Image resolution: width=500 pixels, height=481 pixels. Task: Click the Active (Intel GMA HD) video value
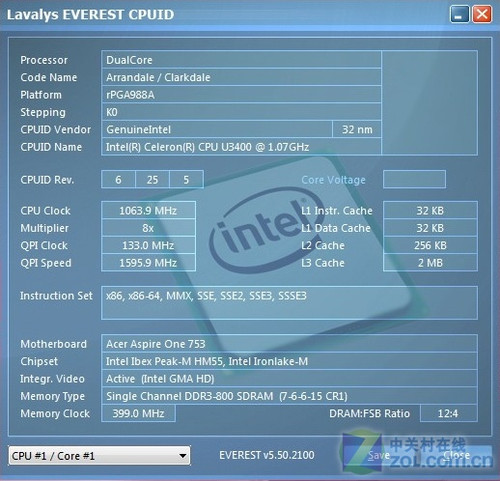289,379
